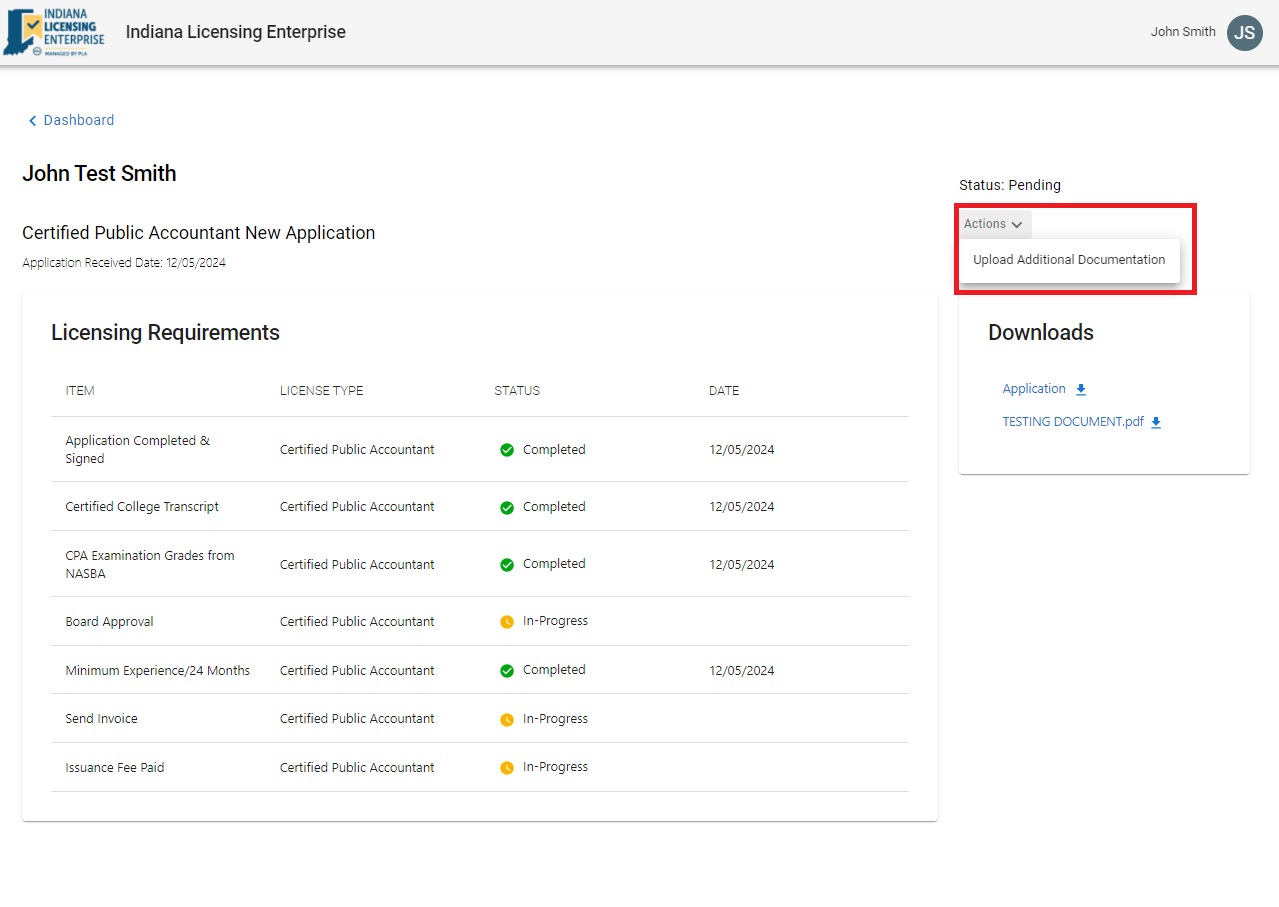
Task: Select the CPA Examination Grades from NASBA row
Action: pos(150,564)
